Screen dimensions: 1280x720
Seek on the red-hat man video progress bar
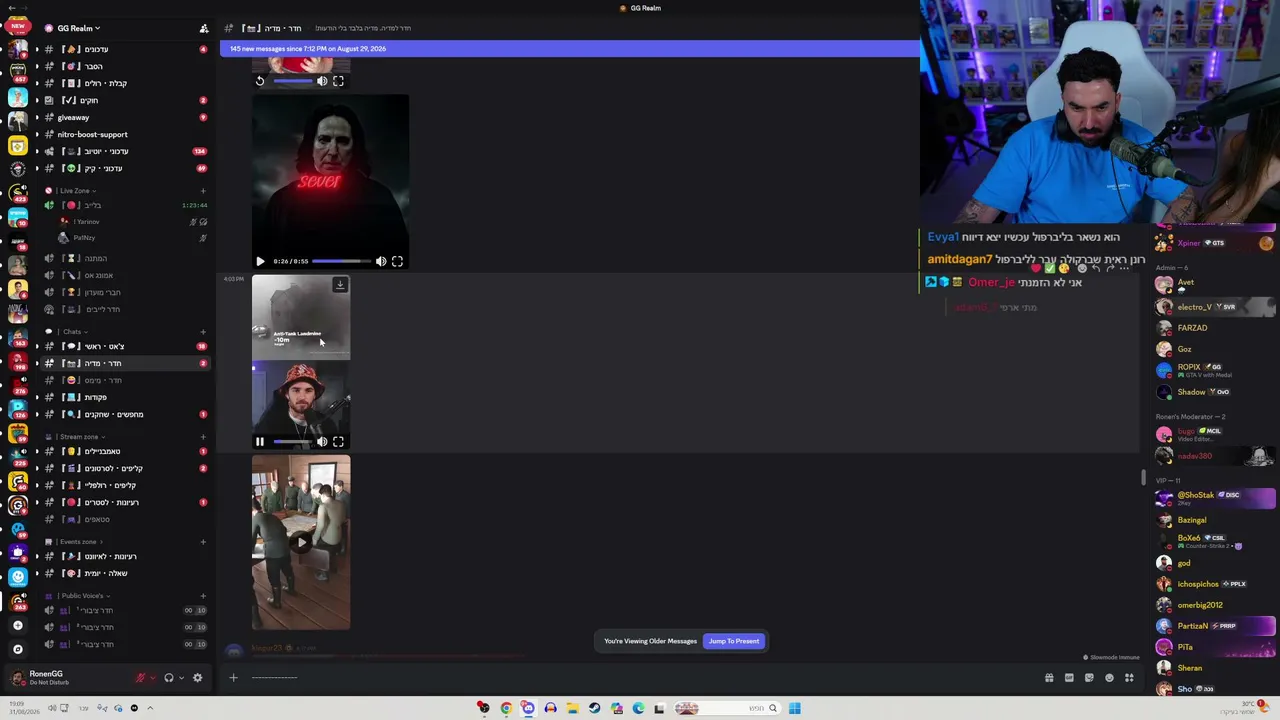pos(292,441)
